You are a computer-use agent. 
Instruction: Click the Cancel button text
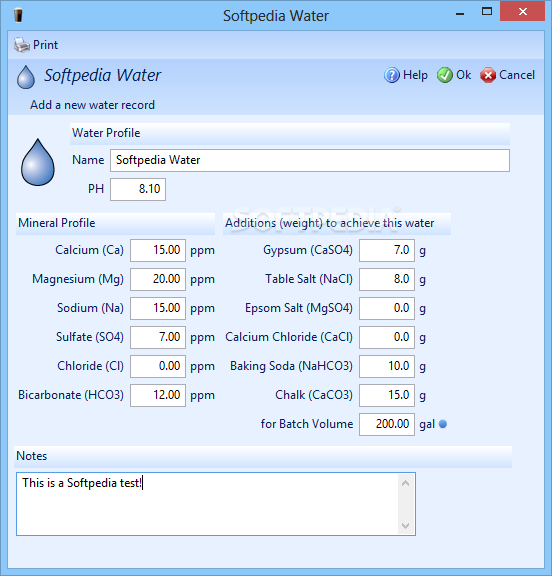pos(517,75)
